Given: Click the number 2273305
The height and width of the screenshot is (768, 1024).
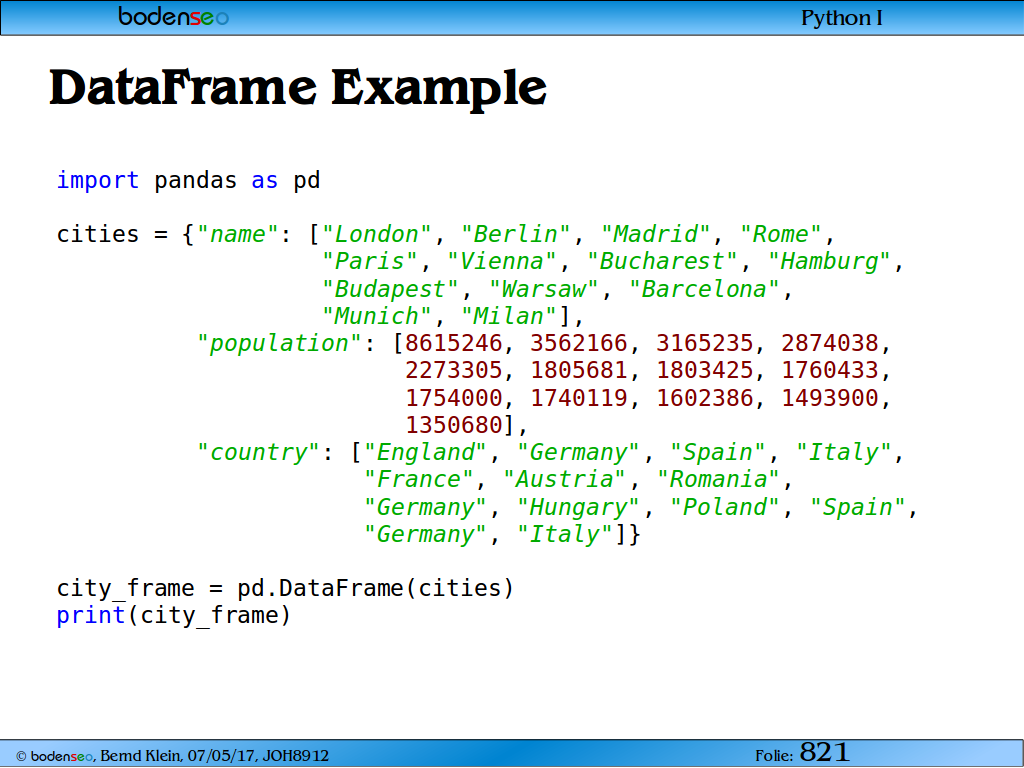Looking at the screenshot, I should pyautogui.click(x=454, y=371).
